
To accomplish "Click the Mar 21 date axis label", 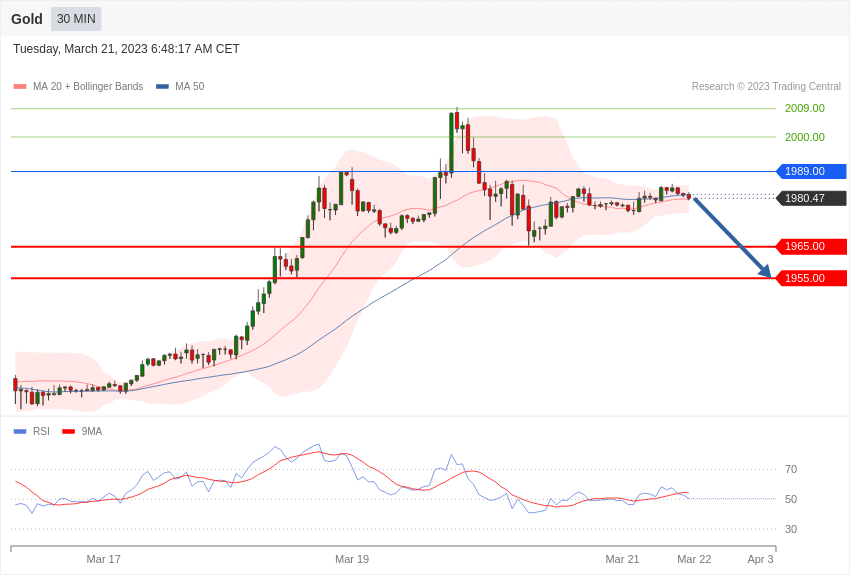I will [x=622, y=559].
